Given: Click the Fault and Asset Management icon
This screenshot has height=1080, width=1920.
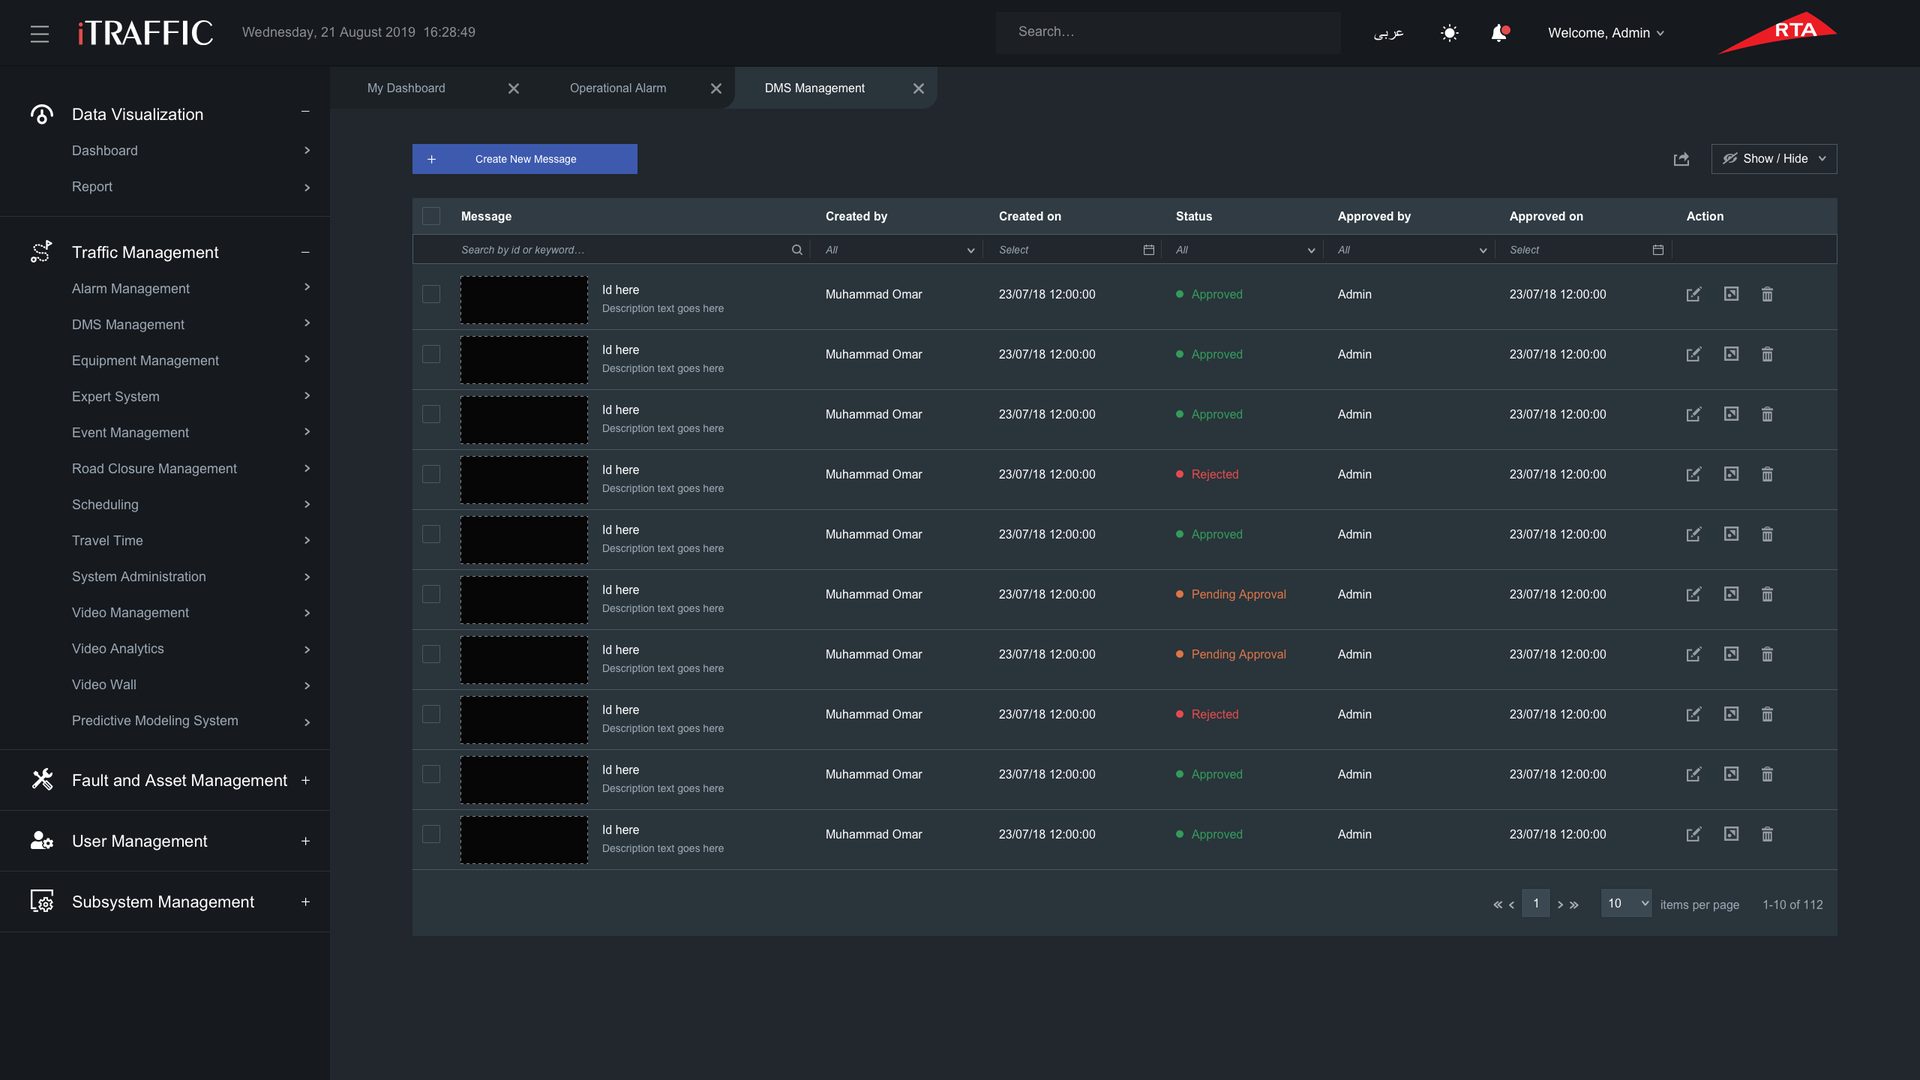Looking at the screenshot, I should [42, 779].
